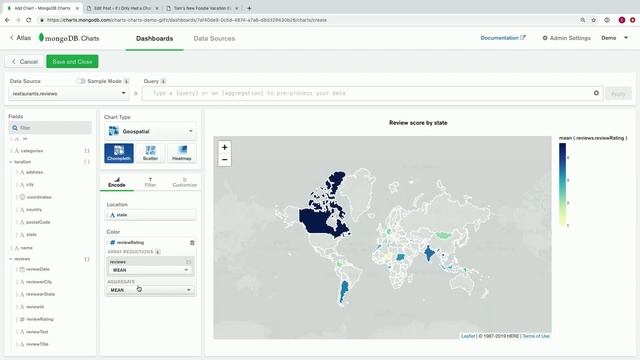Collapse the reviews field group
The width and height of the screenshot is (640, 360).
[x=11, y=259]
